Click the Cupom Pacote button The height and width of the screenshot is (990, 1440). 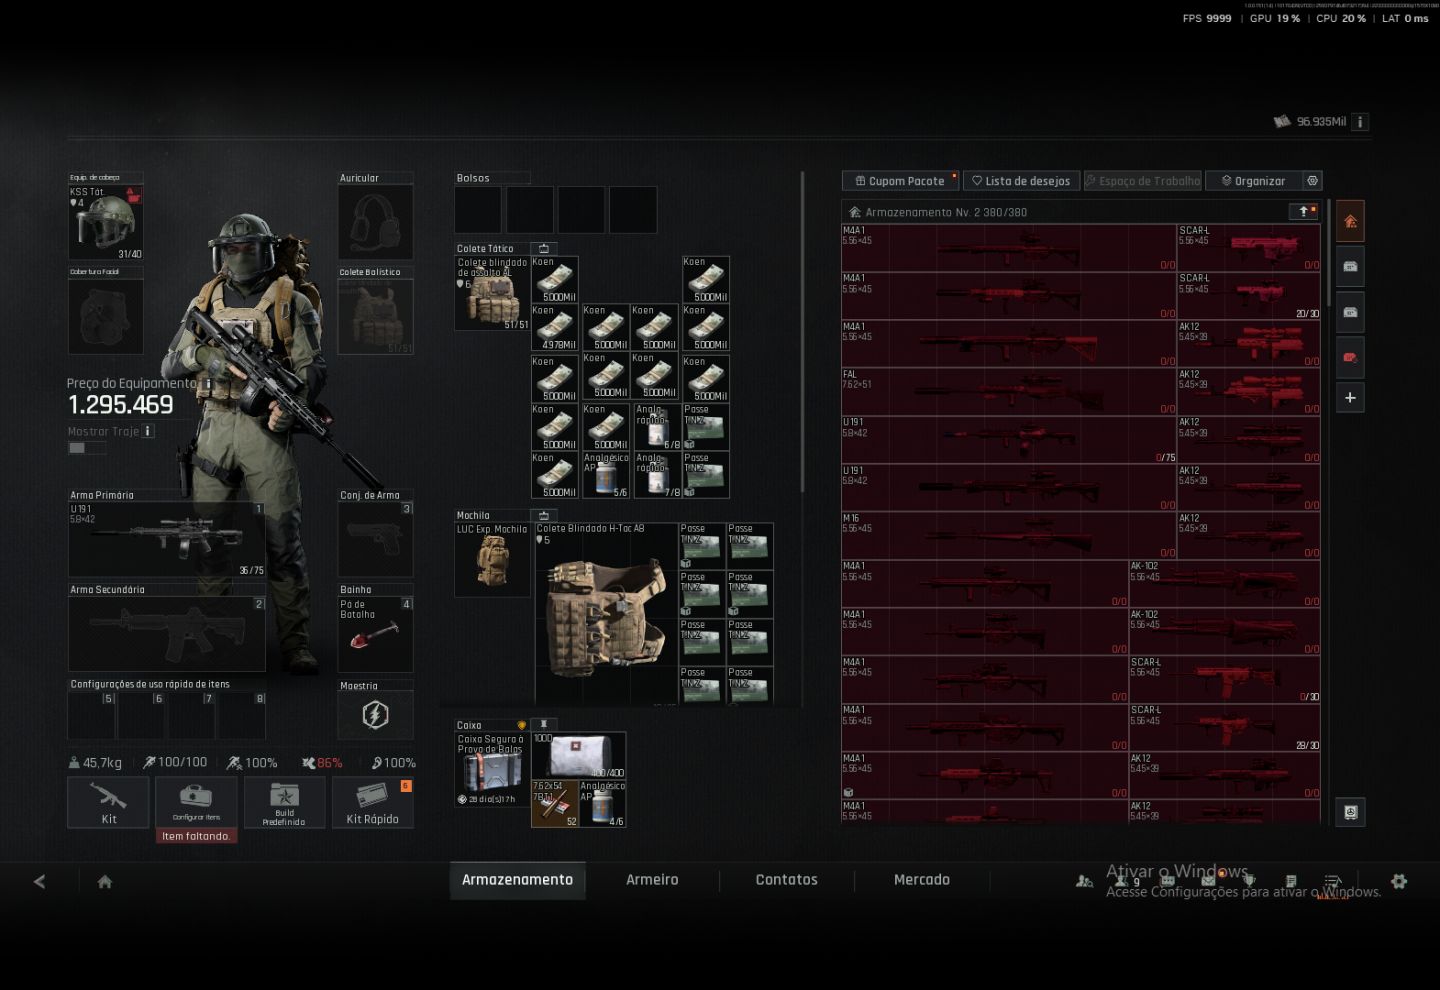(900, 181)
